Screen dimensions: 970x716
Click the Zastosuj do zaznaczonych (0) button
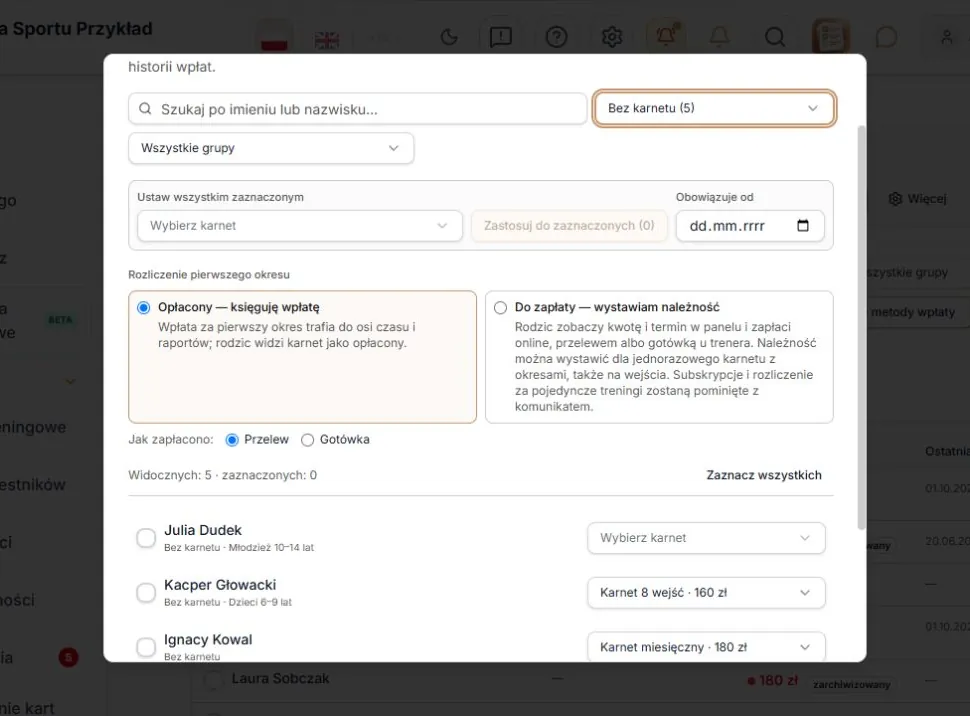569,225
